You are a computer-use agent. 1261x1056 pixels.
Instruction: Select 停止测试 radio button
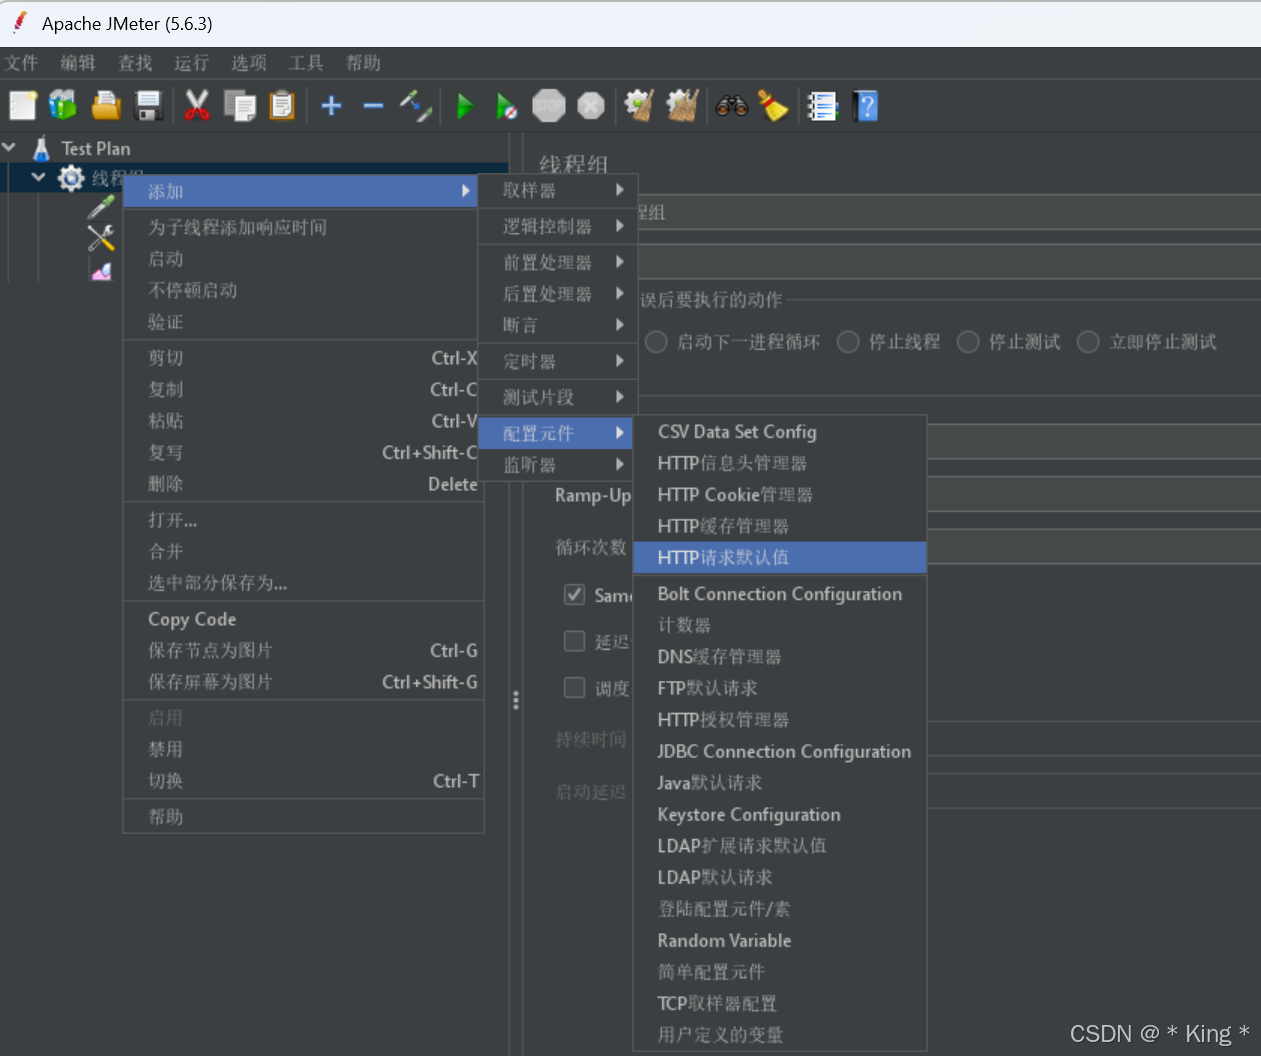tap(968, 342)
